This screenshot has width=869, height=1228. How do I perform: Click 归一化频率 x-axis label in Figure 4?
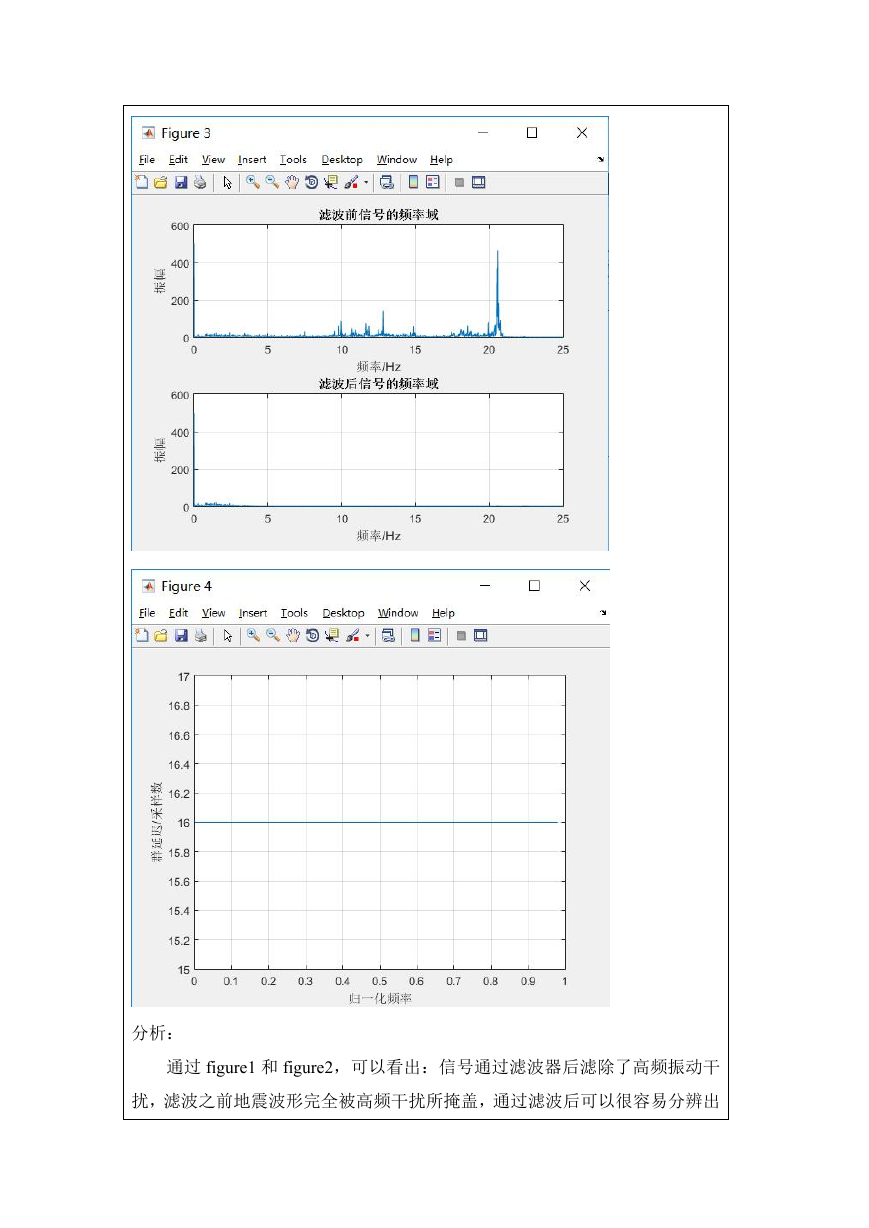[x=379, y=997]
